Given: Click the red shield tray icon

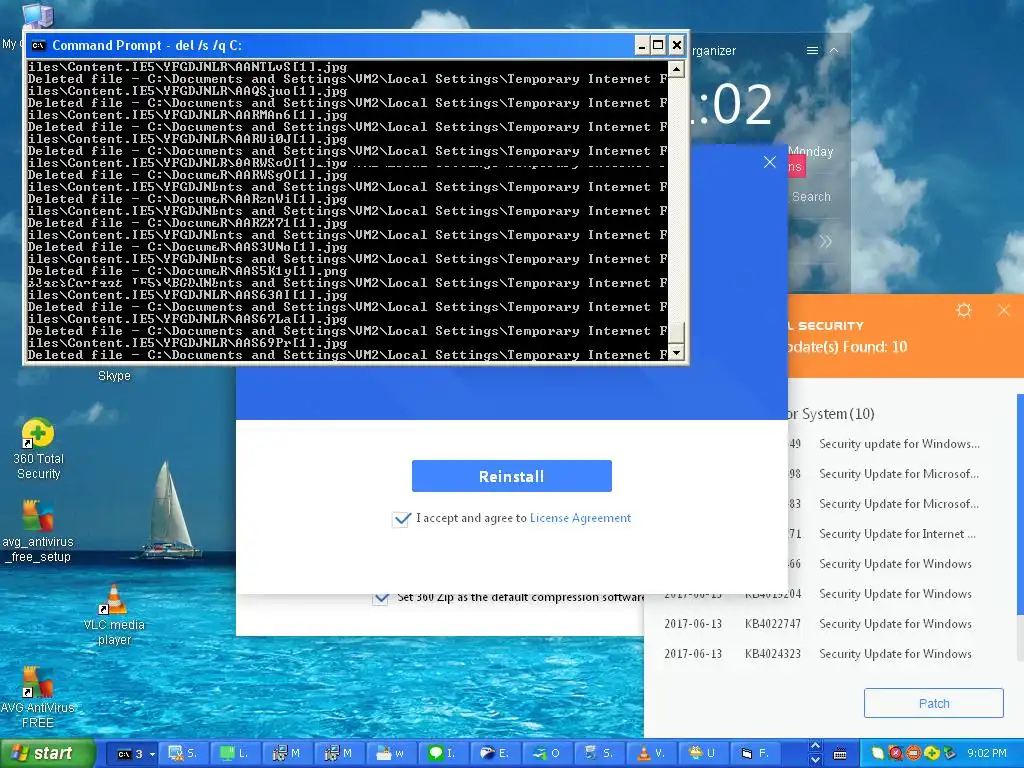Looking at the screenshot, I should [896, 754].
